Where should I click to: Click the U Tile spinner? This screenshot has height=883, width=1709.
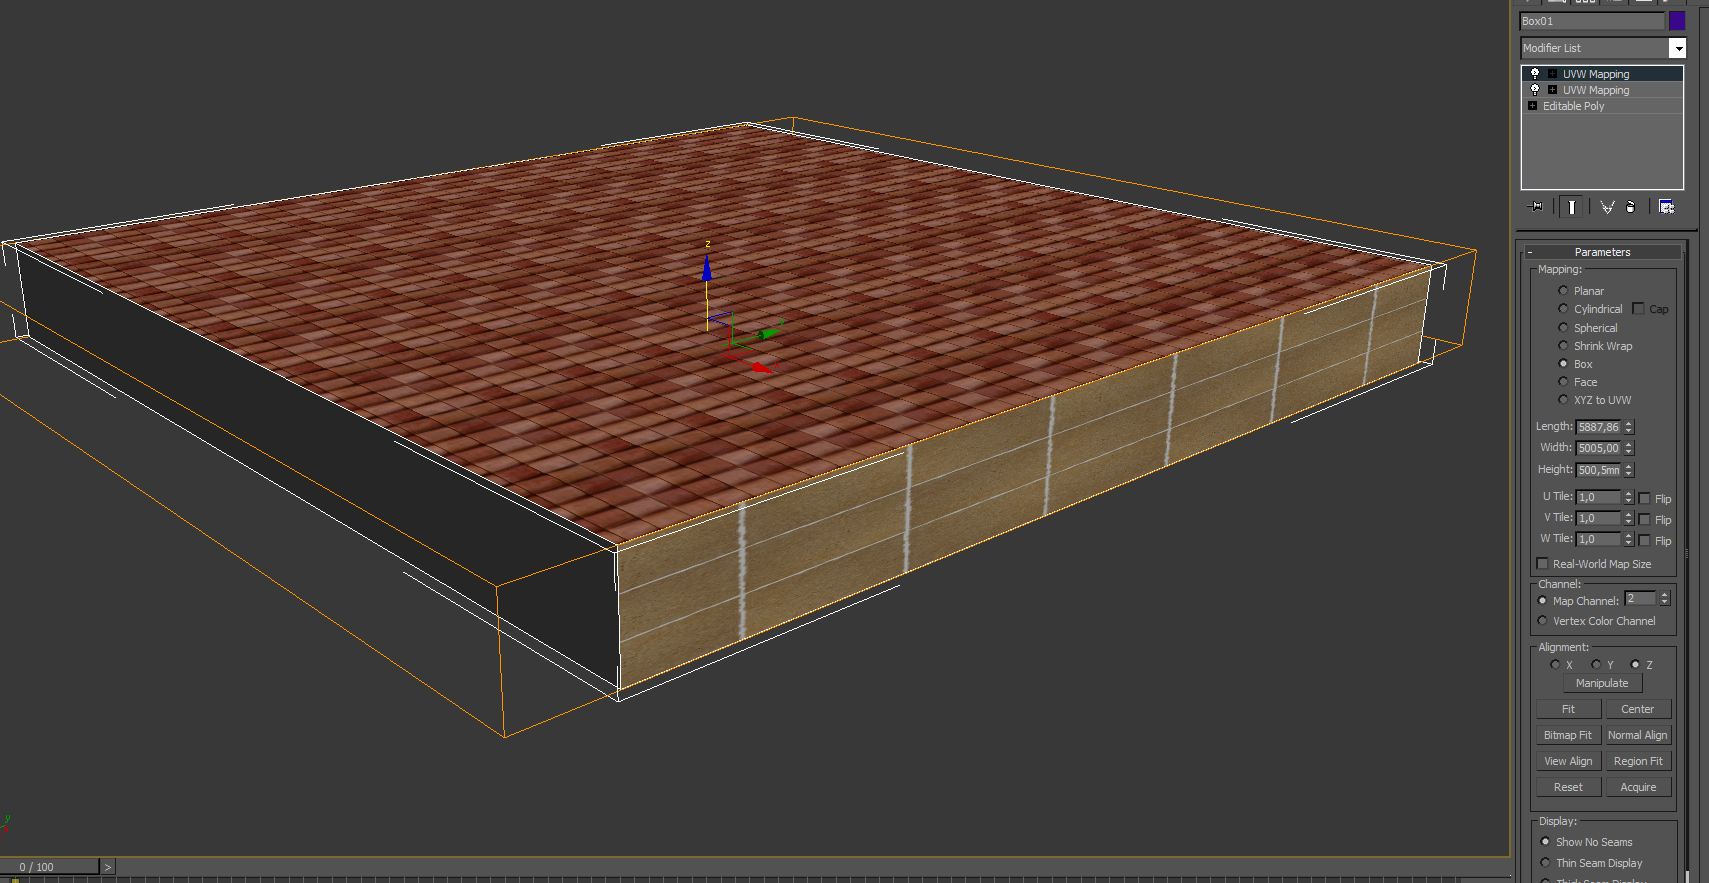tap(1629, 497)
